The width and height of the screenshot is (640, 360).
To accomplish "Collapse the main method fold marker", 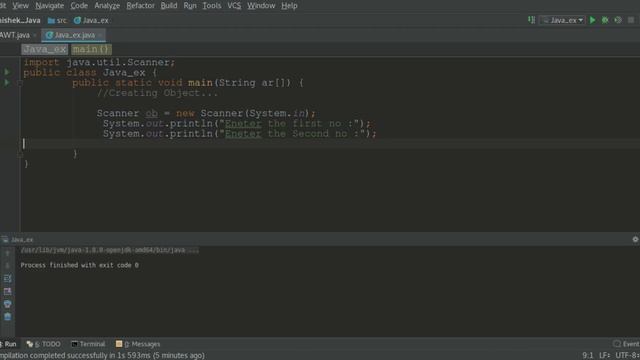I will pyautogui.click(x=20, y=83).
